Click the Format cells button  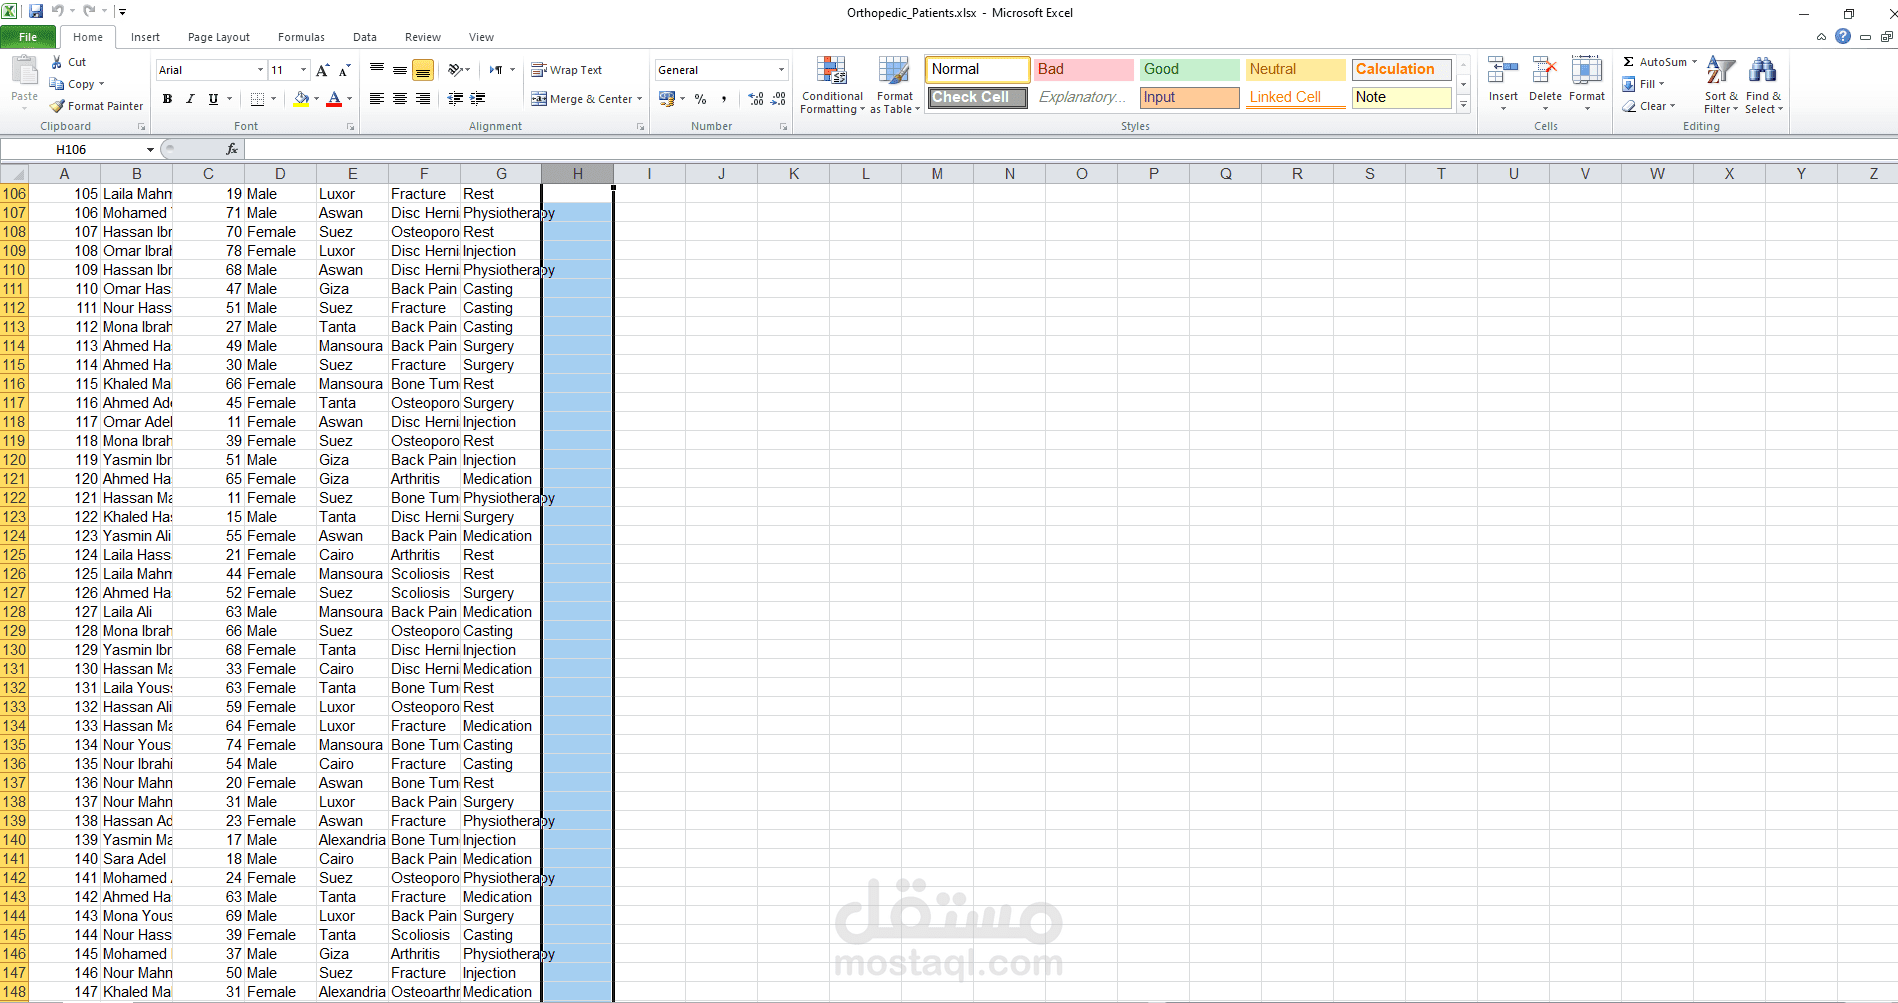1586,84
